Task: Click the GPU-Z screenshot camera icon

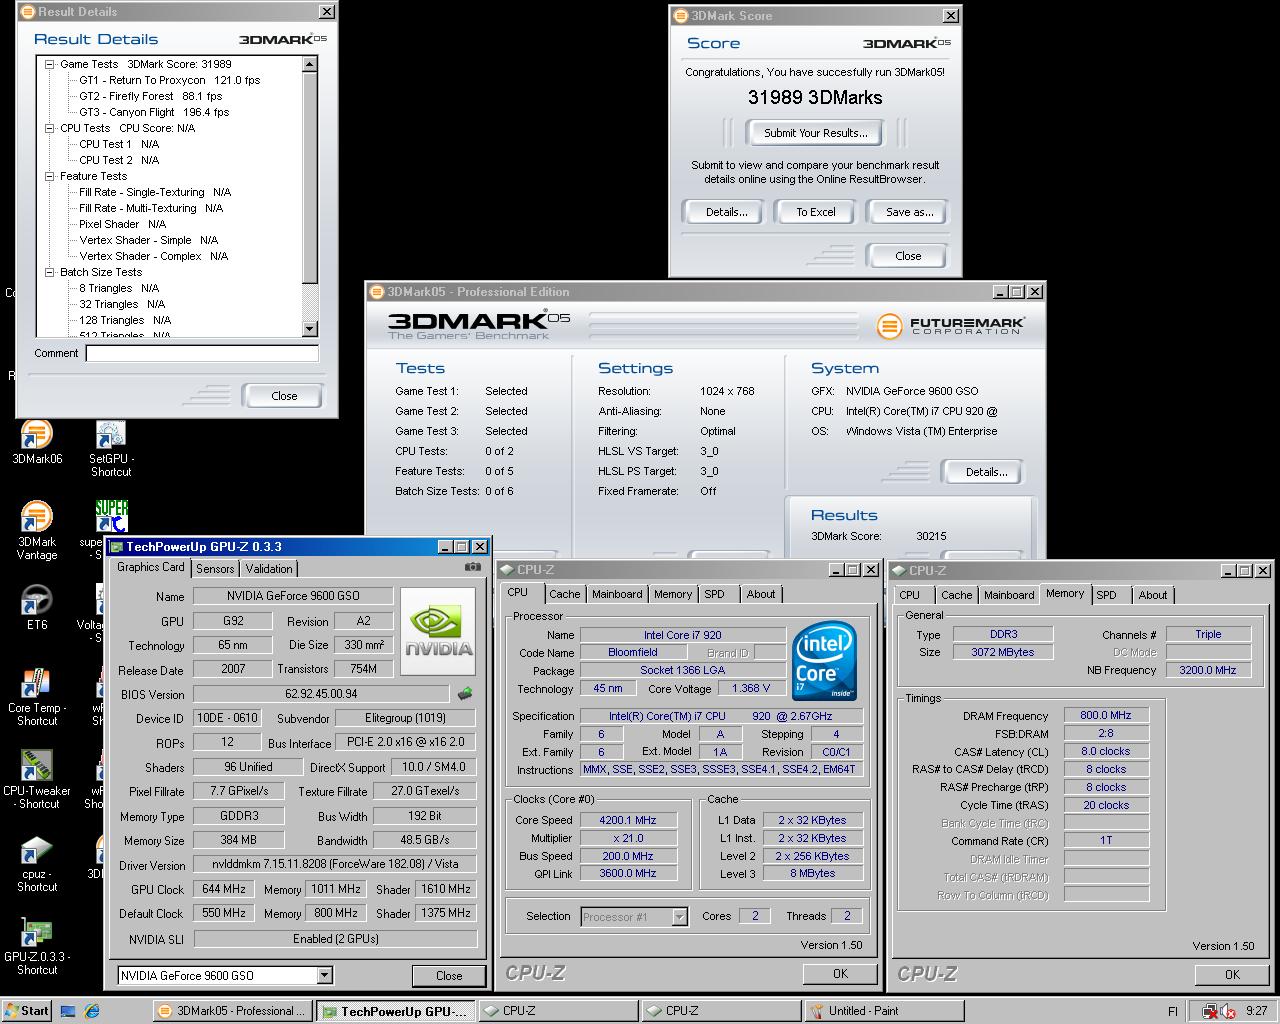Action: pyautogui.click(x=472, y=567)
